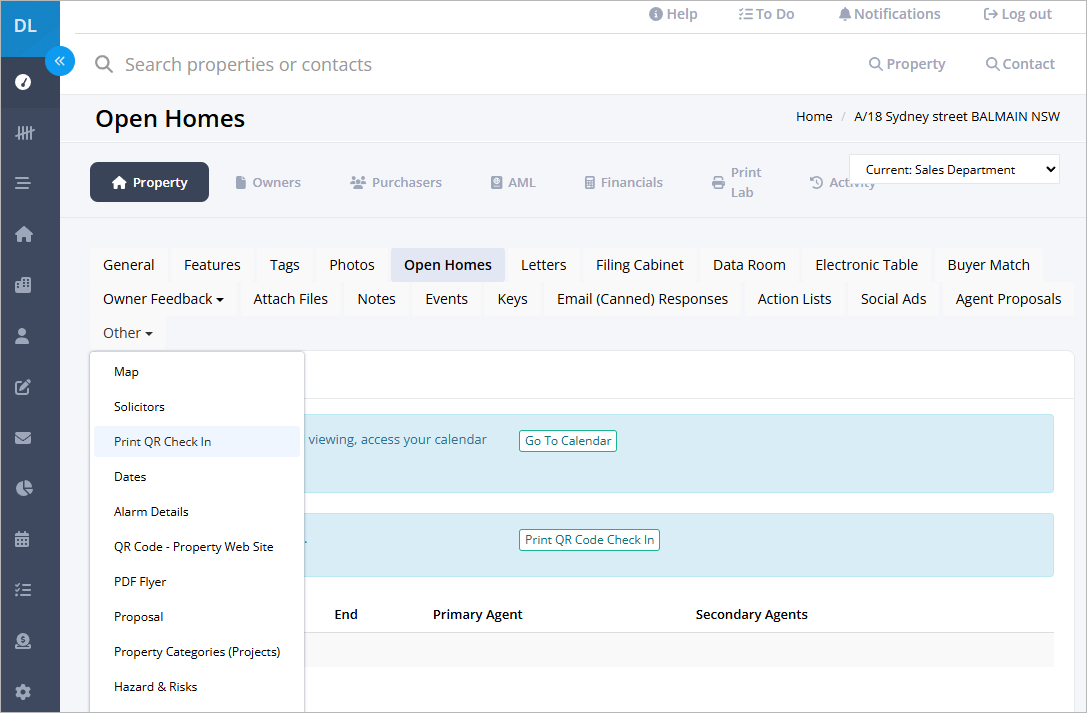Collapse the Other dropdown menu
Screen dimensions: 1087x713
click(128, 333)
